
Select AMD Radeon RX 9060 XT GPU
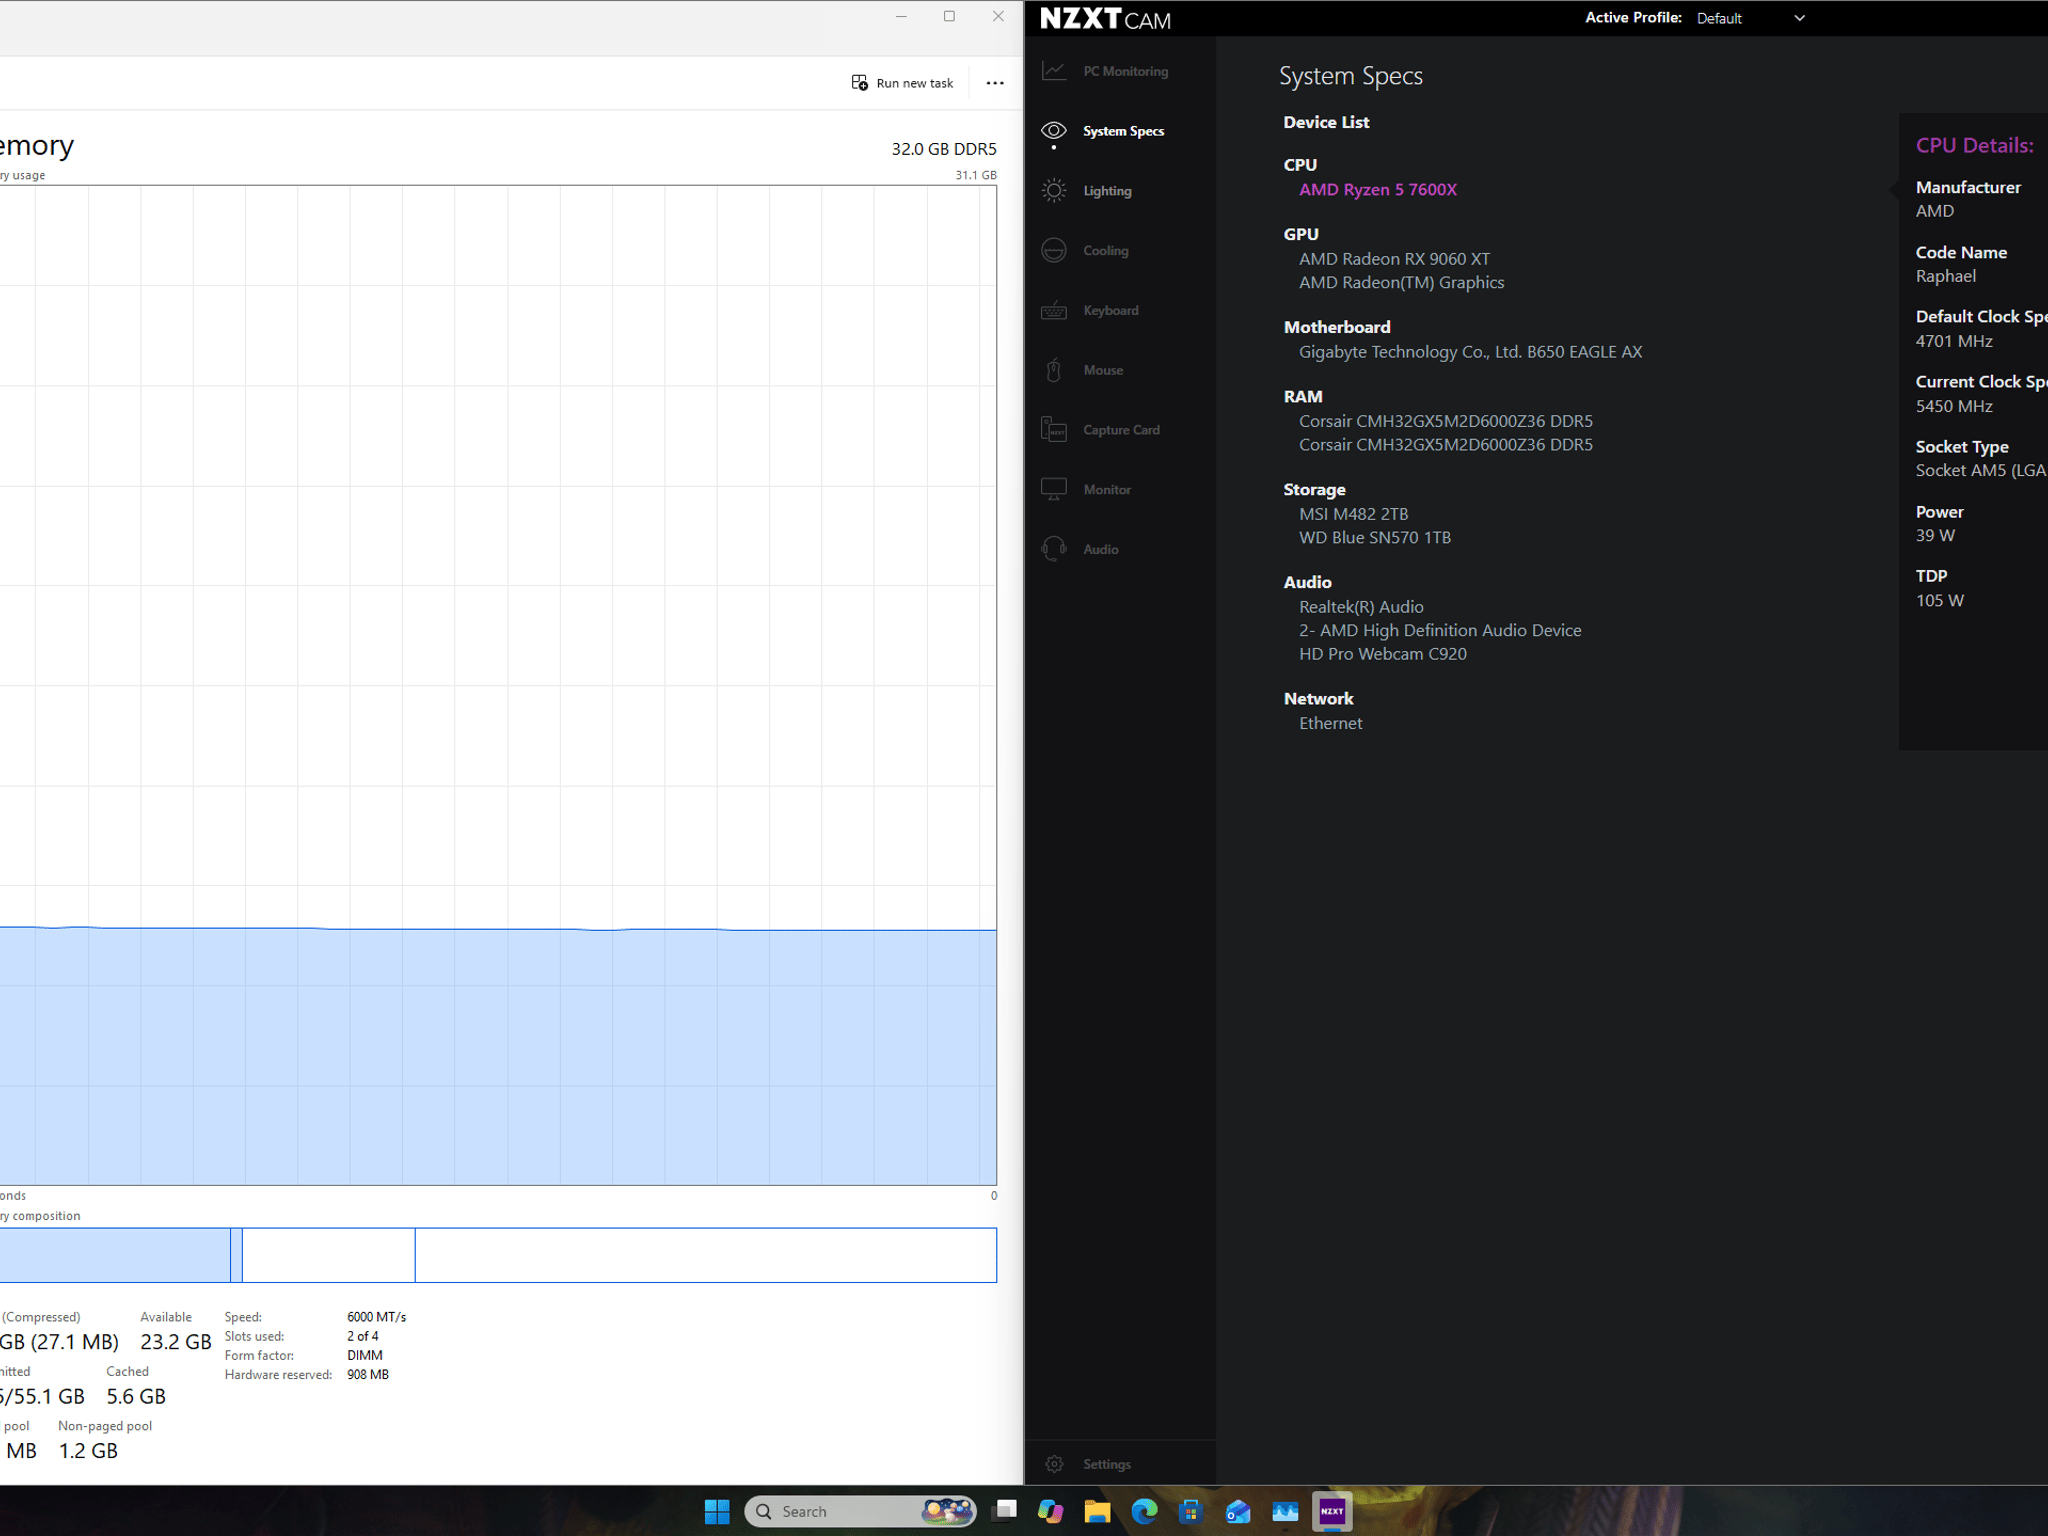coord(1394,259)
